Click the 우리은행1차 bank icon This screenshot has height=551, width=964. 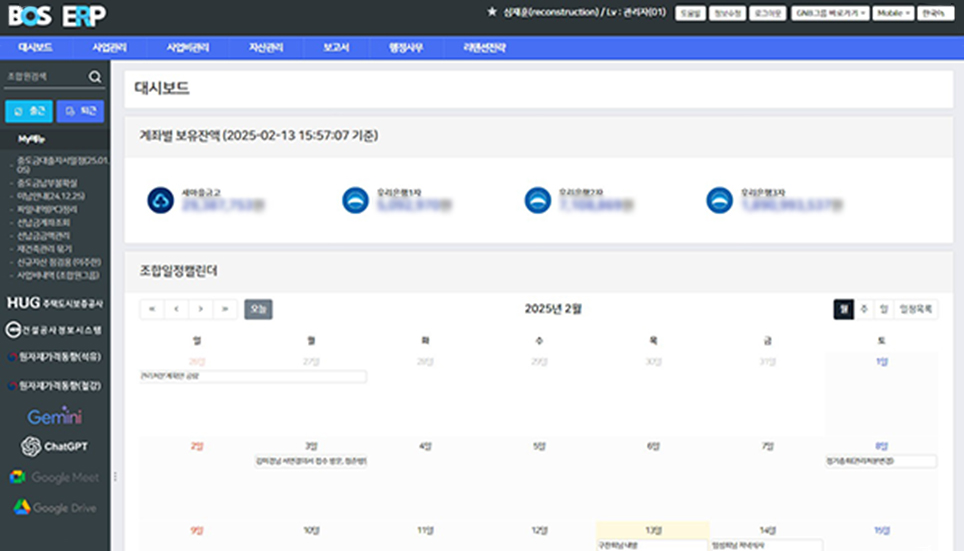point(355,200)
